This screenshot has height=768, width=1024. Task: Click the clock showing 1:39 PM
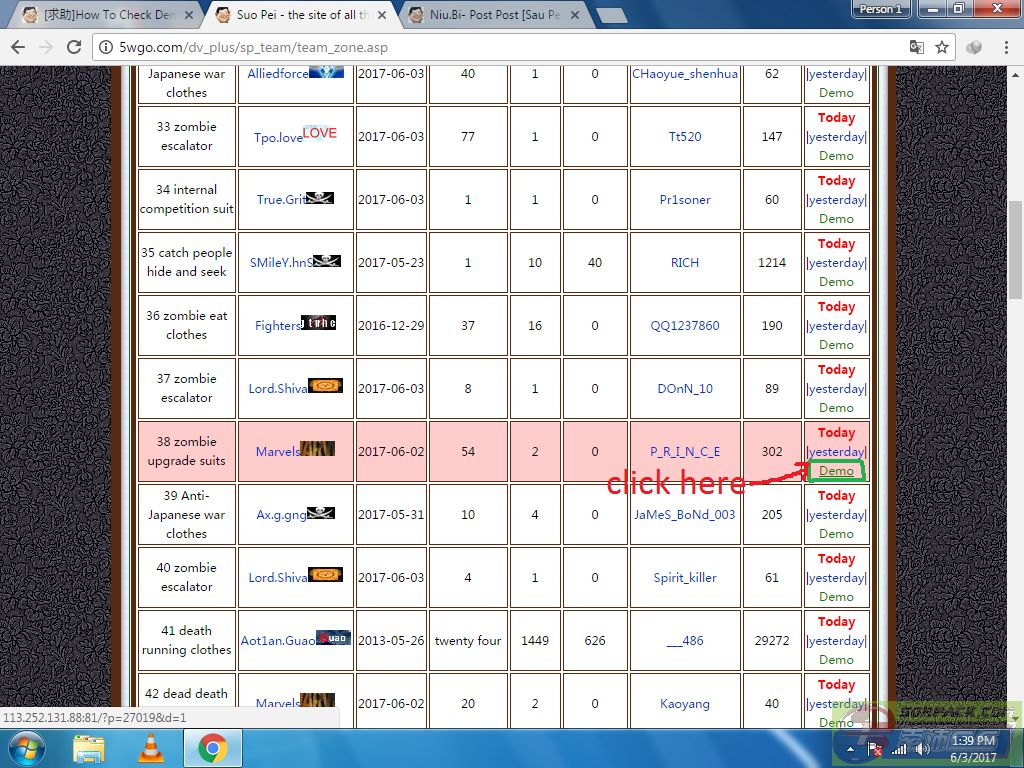point(972,741)
